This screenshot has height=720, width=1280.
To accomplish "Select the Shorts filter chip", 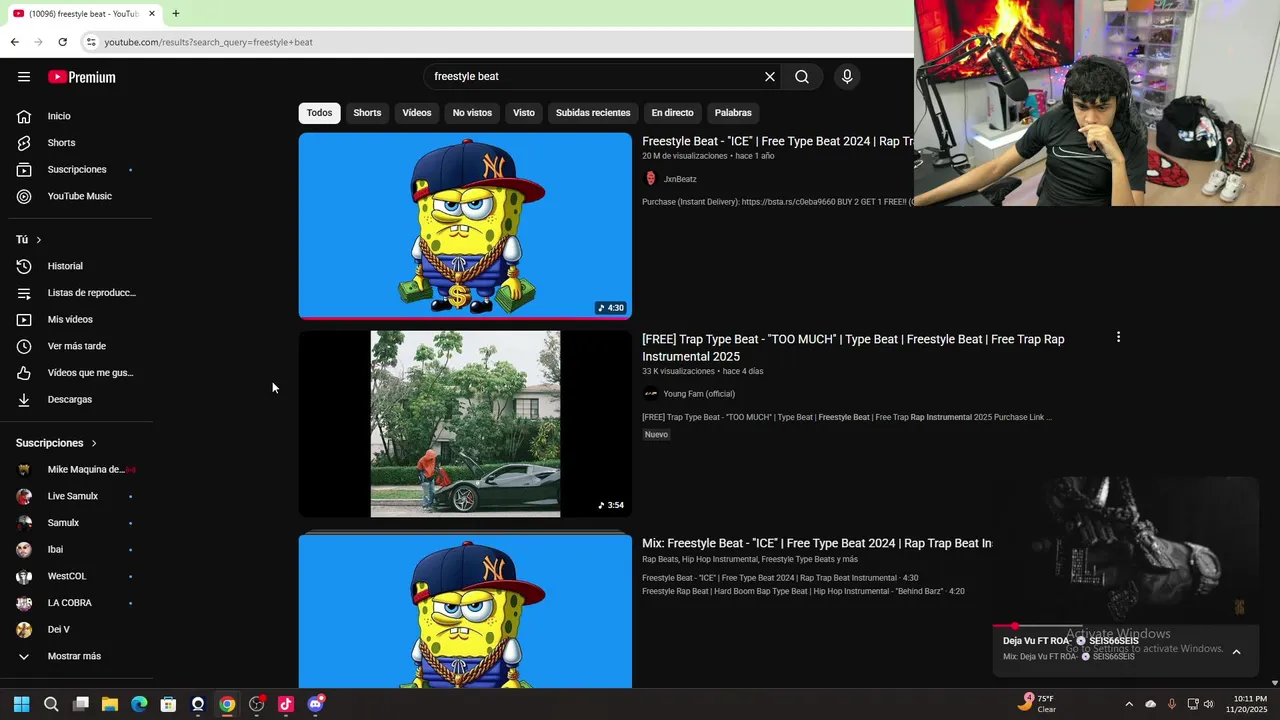I will pos(367,113).
